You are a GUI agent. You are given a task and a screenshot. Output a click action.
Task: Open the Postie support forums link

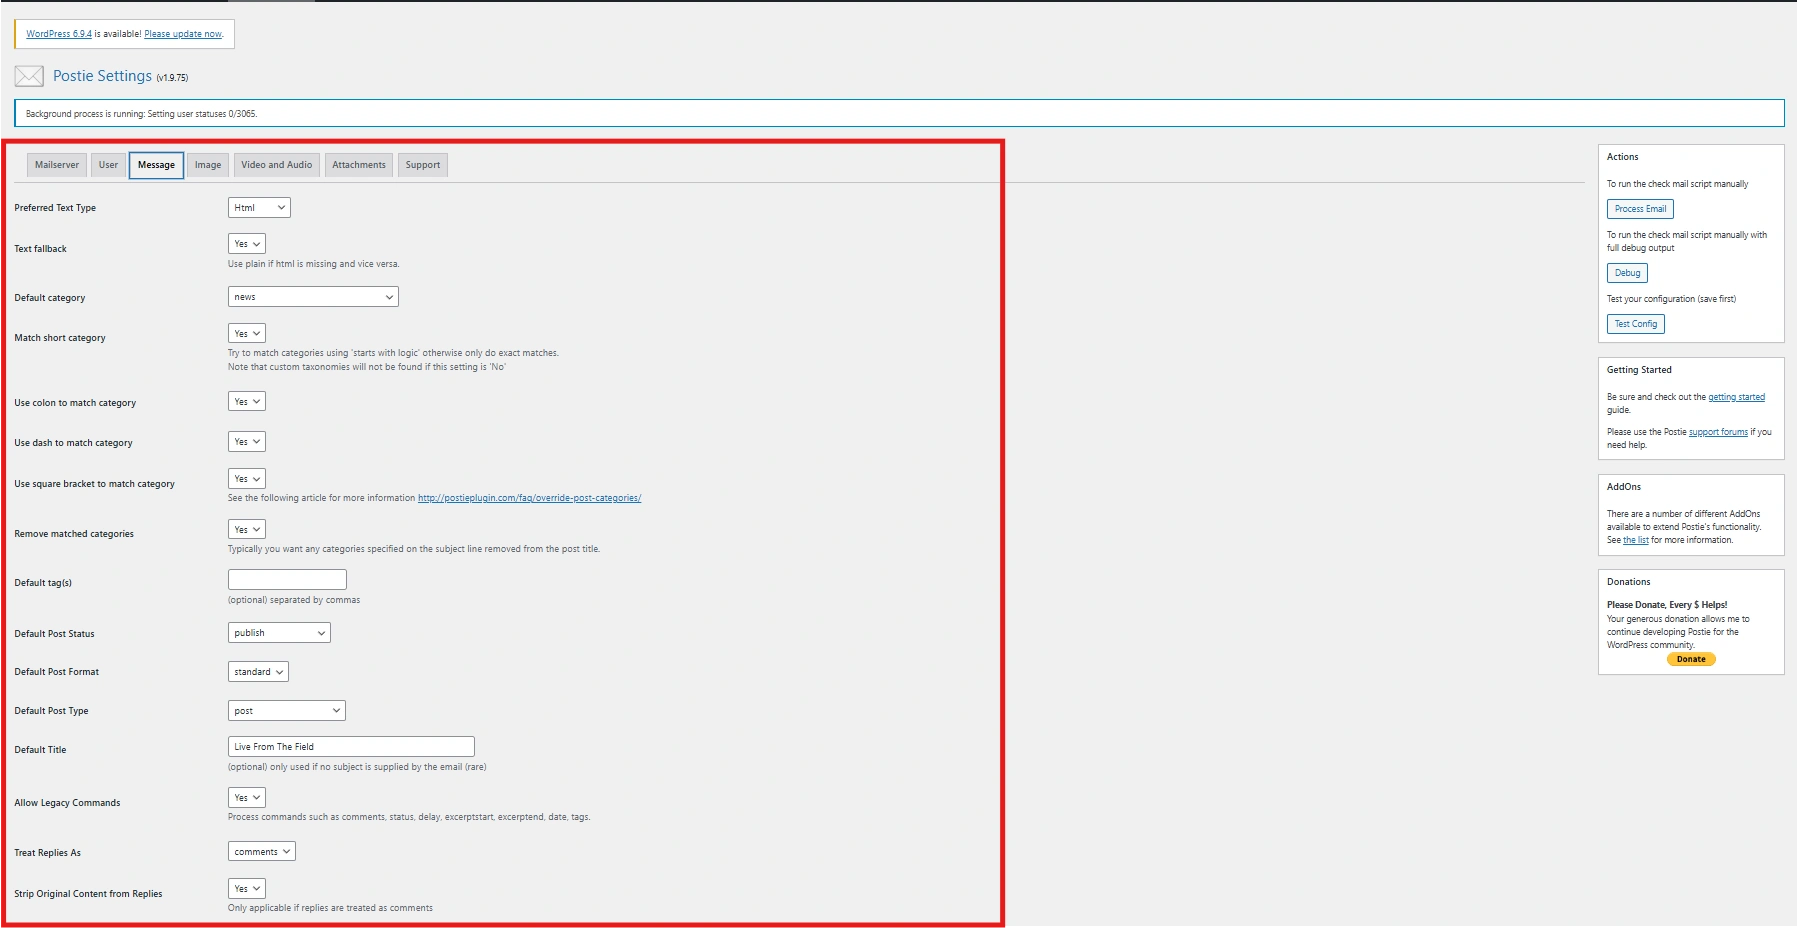pos(1718,432)
